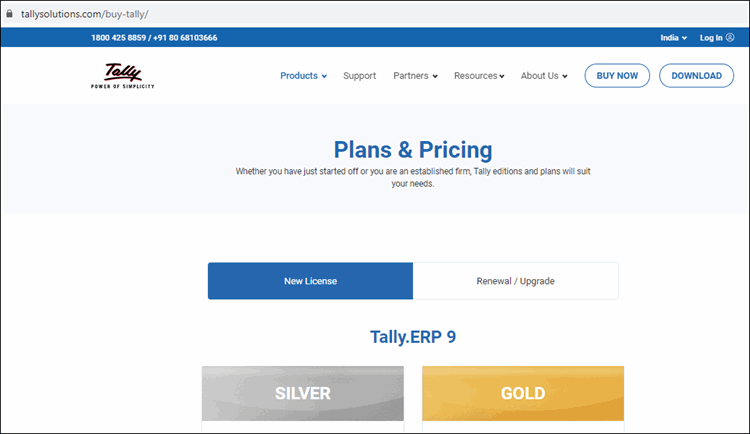Click the tallysolutions.com URL in address bar
750x434 pixels.
tap(85, 14)
